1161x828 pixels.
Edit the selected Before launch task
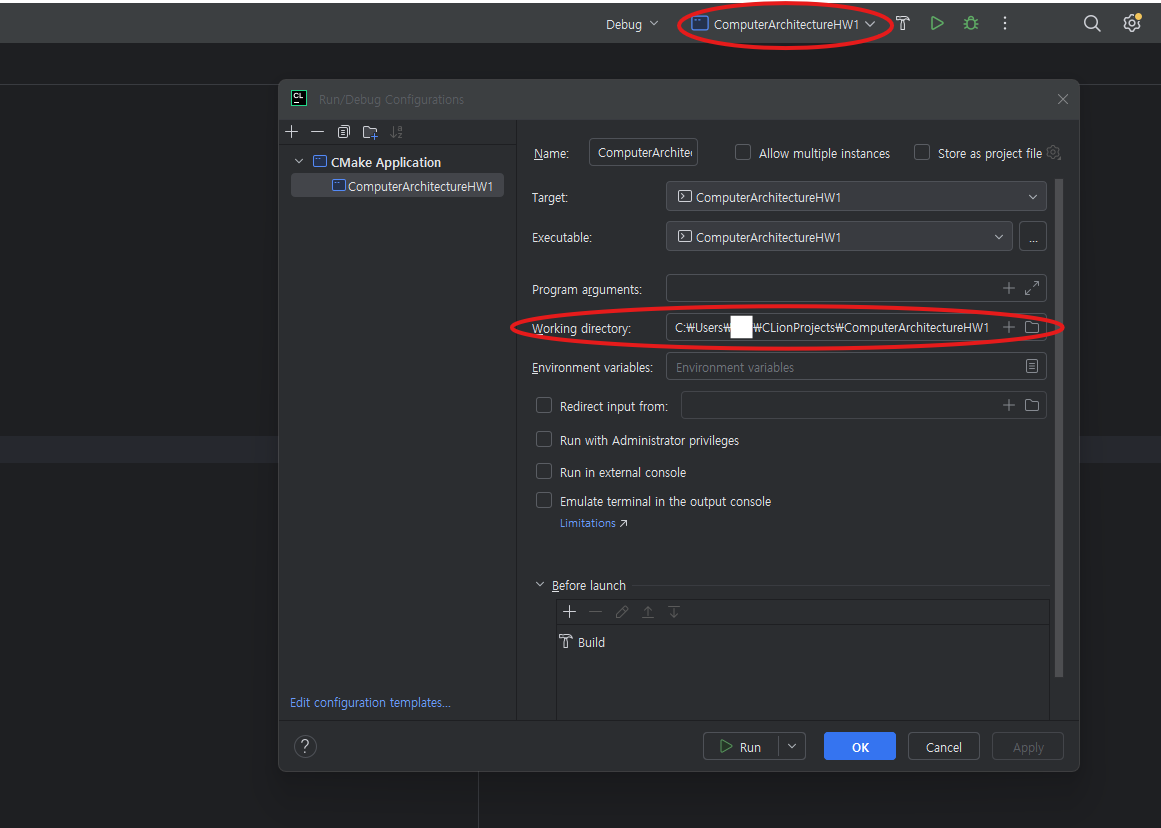[622, 612]
